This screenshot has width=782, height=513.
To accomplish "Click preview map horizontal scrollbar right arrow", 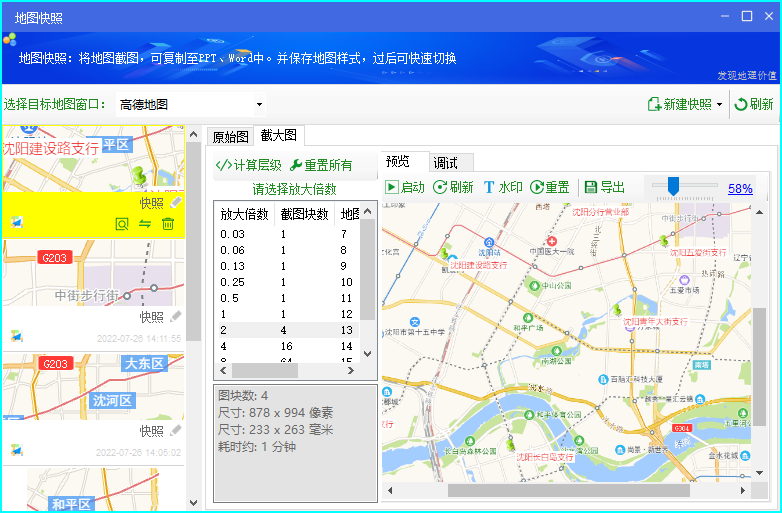I will click(x=743, y=491).
